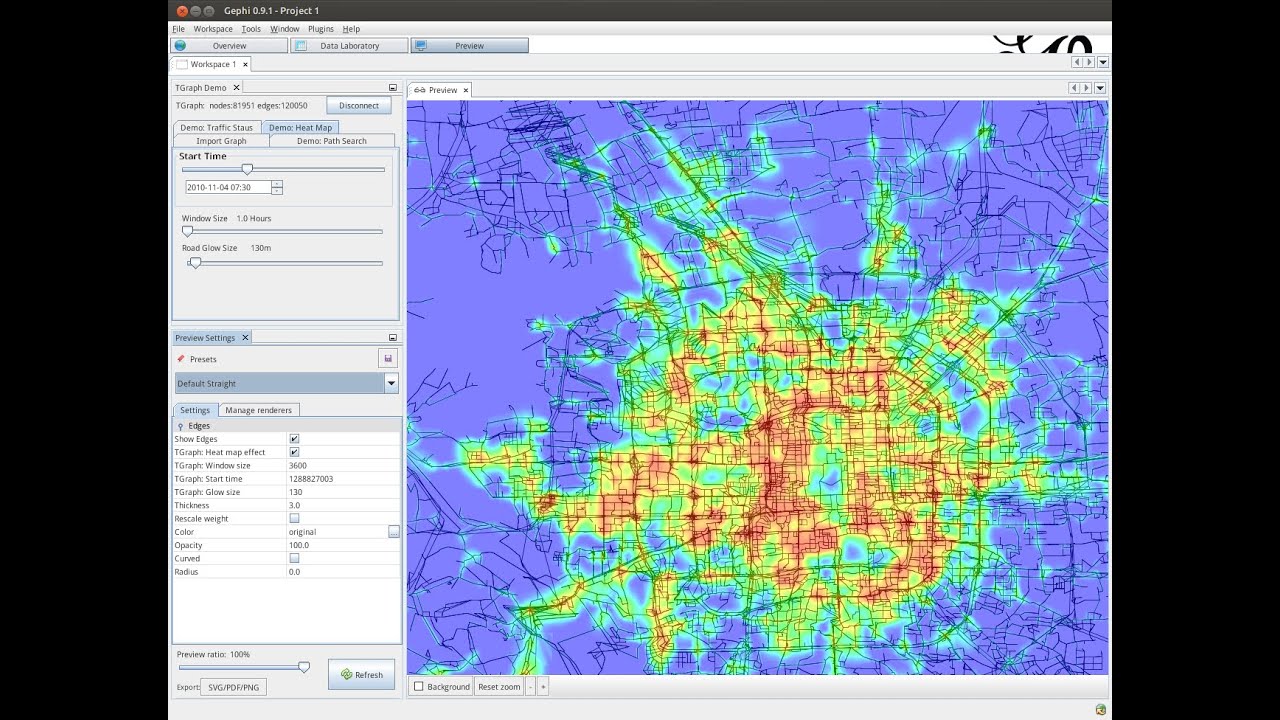
Task: Export via the SVG/PDF/PNG button
Action: click(x=233, y=687)
